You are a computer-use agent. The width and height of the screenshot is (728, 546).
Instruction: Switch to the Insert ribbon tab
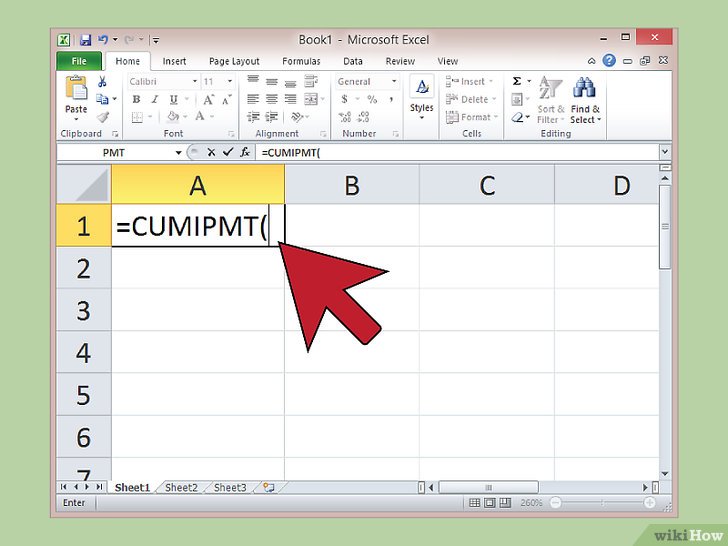click(x=174, y=61)
